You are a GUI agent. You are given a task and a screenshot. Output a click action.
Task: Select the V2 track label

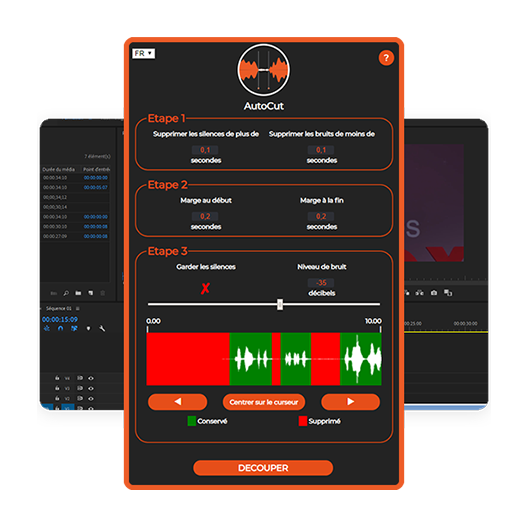[67, 399]
